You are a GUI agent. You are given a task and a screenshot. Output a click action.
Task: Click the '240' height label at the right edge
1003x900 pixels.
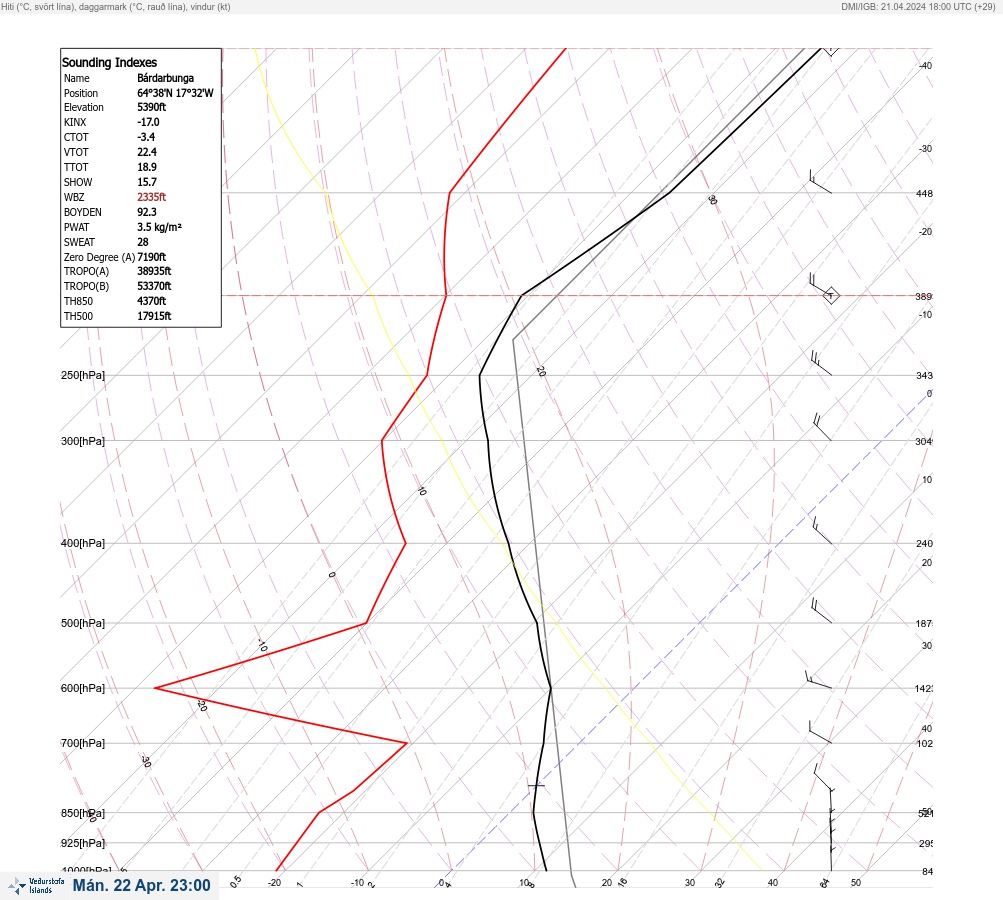(x=924, y=544)
